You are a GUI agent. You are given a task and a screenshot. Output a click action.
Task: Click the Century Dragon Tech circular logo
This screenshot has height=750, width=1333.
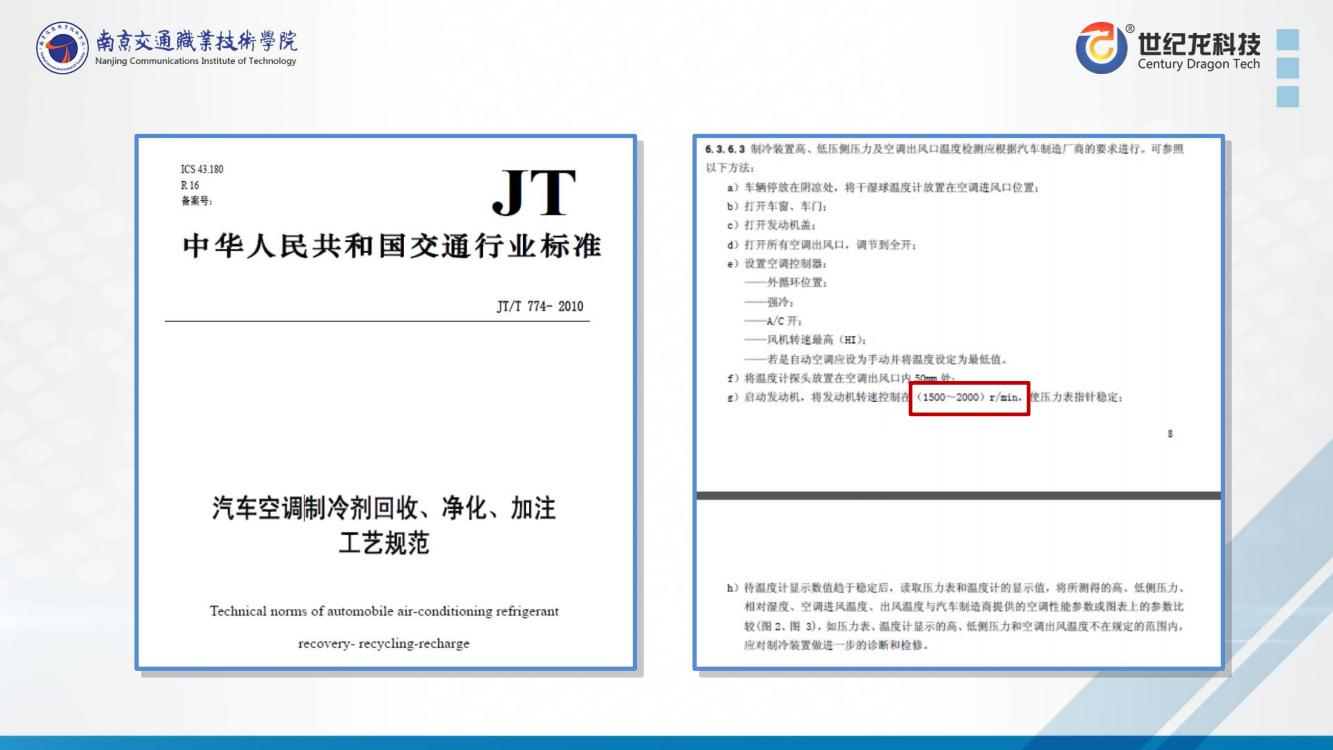pyautogui.click(x=1101, y=47)
